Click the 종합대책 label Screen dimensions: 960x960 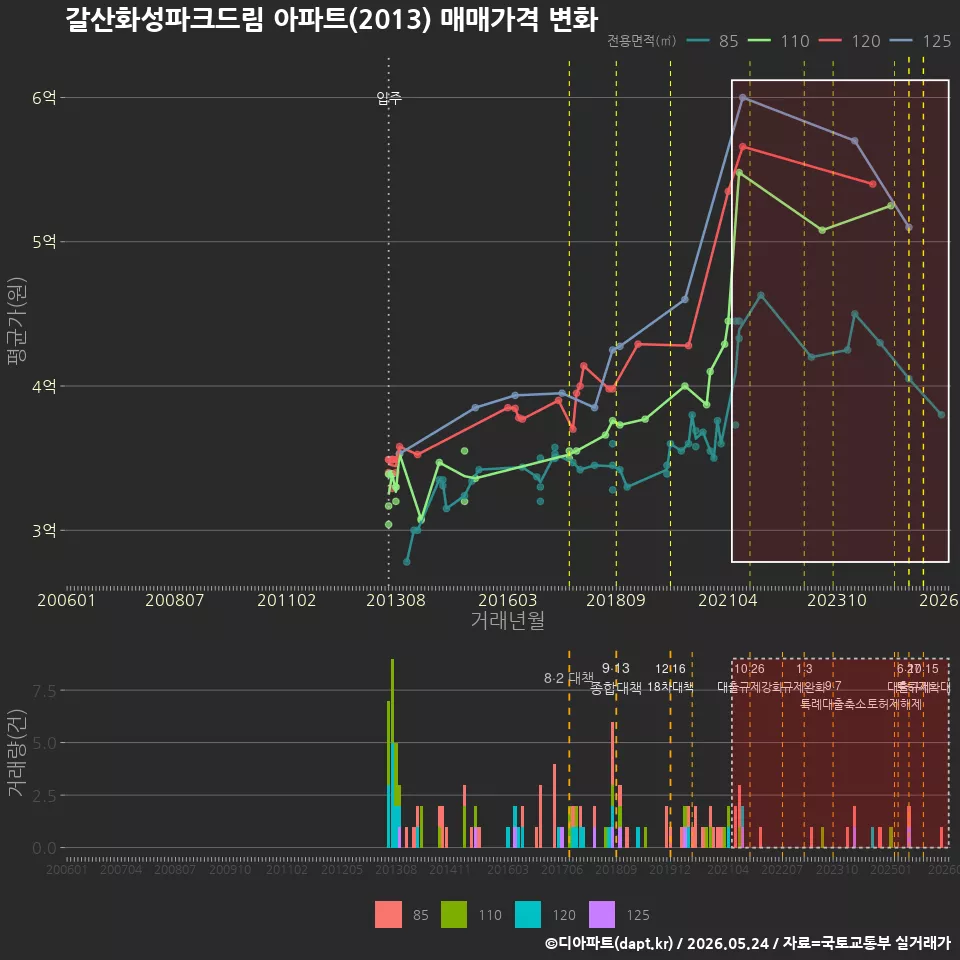(x=616, y=688)
